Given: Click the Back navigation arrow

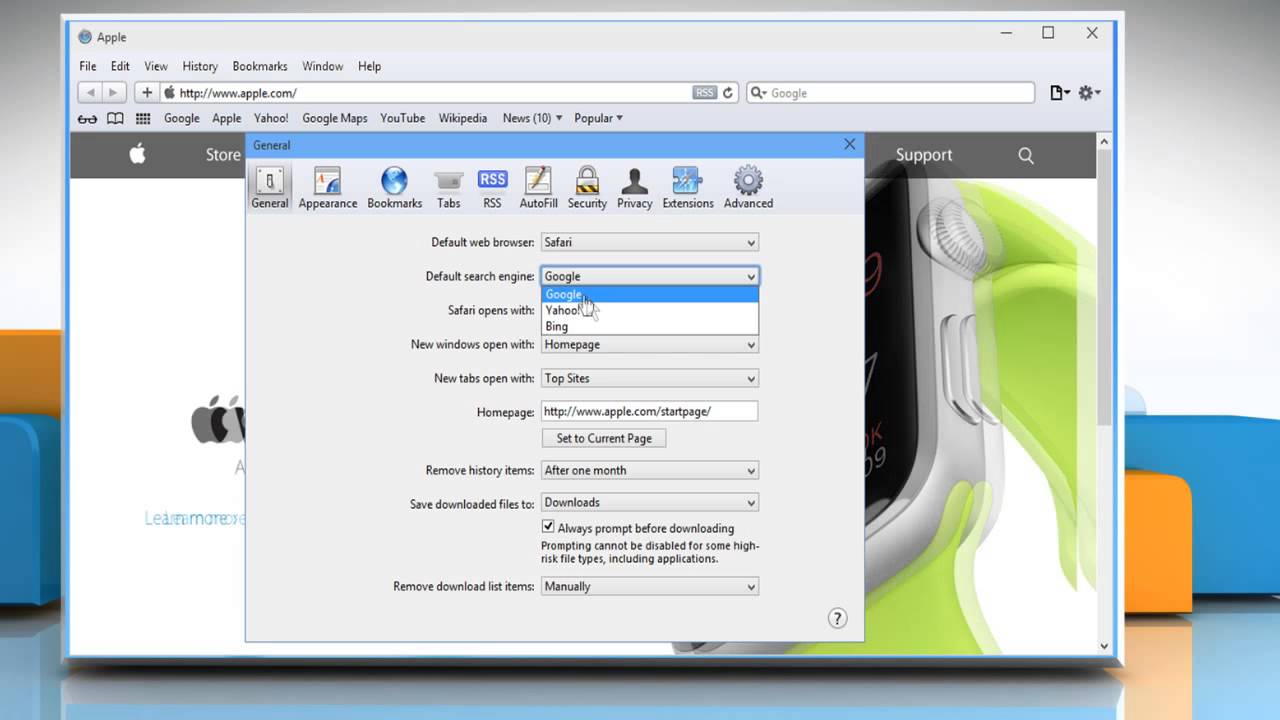Looking at the screenshot, I should coord(91,93).
